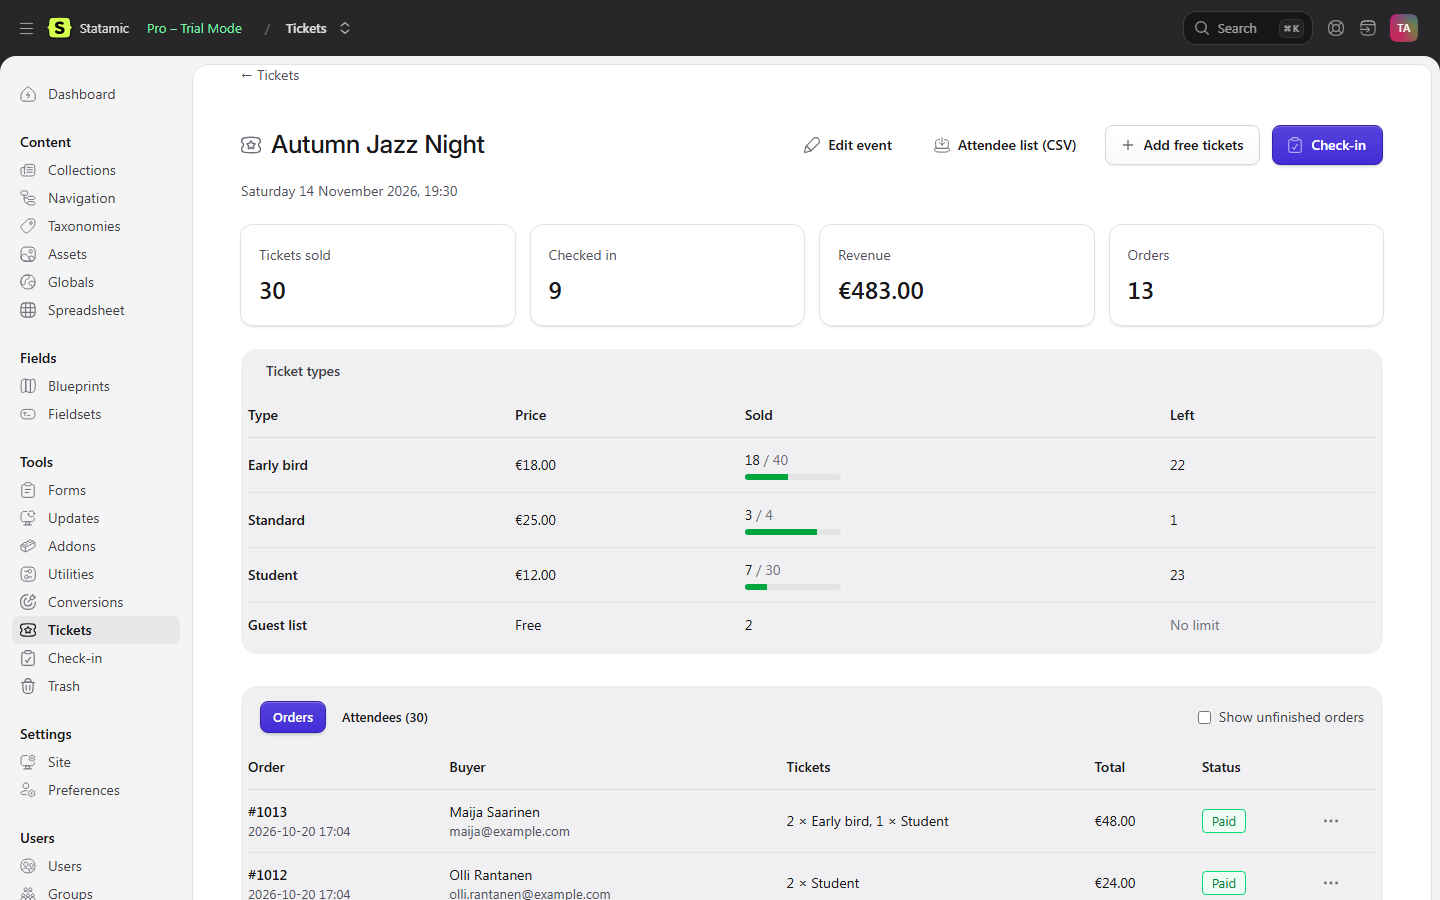Click the Navigation sidebar icon
Viewport: 1440px width, 900px height.
(x=28, y=198)
